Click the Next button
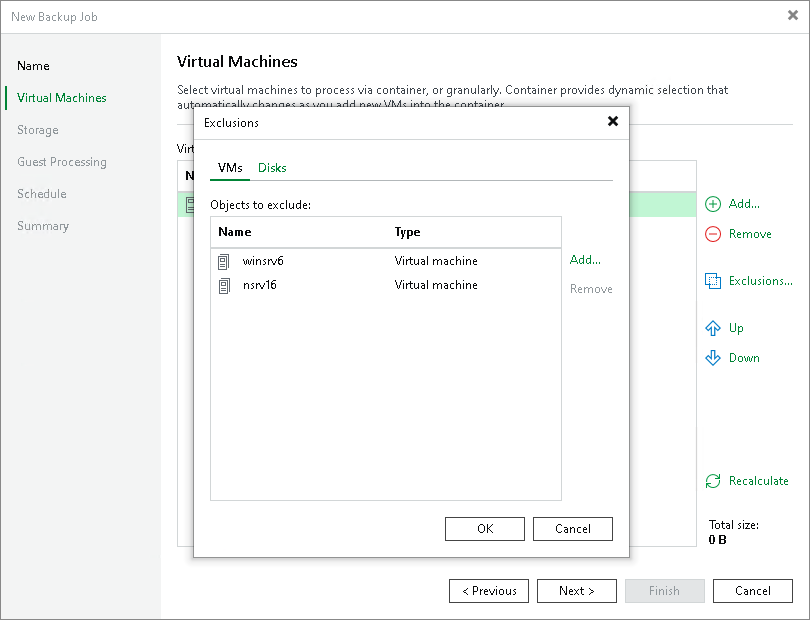The width and height of the screenshot is (810, 620). coord(577,591)
